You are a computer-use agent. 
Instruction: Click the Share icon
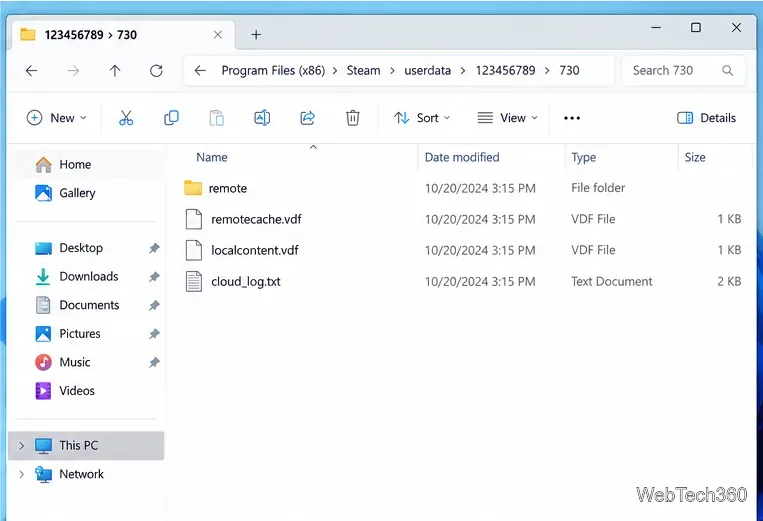tap(308, 118)
